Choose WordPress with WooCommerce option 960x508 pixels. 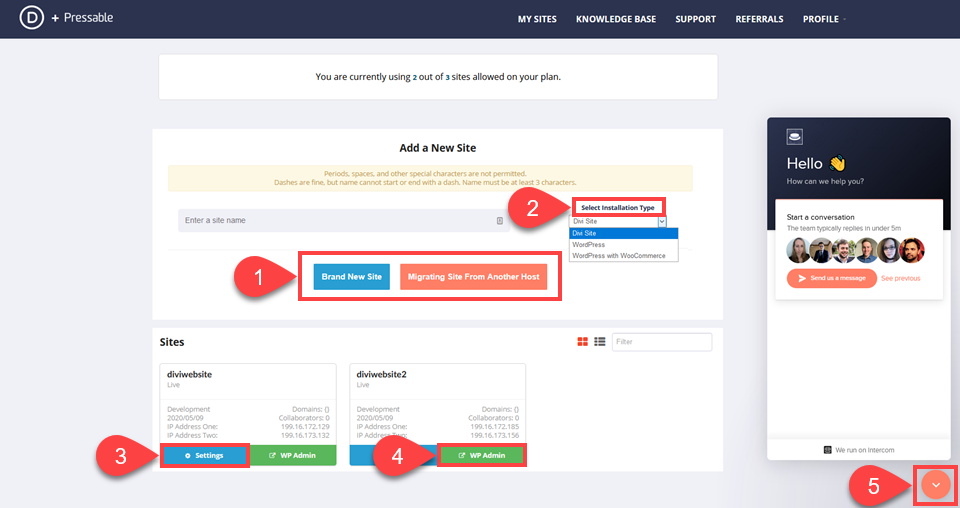click(623, 256)
